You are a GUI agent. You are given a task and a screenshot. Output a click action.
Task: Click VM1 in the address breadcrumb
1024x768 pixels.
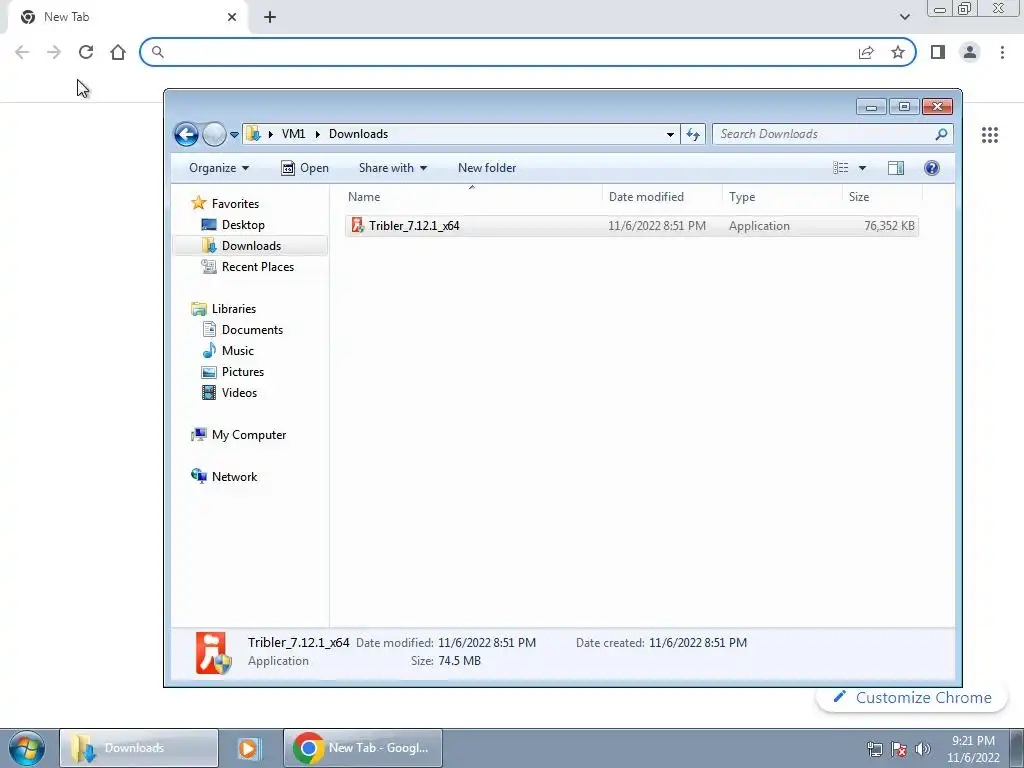pyautogui.click(x=293, y=134)
